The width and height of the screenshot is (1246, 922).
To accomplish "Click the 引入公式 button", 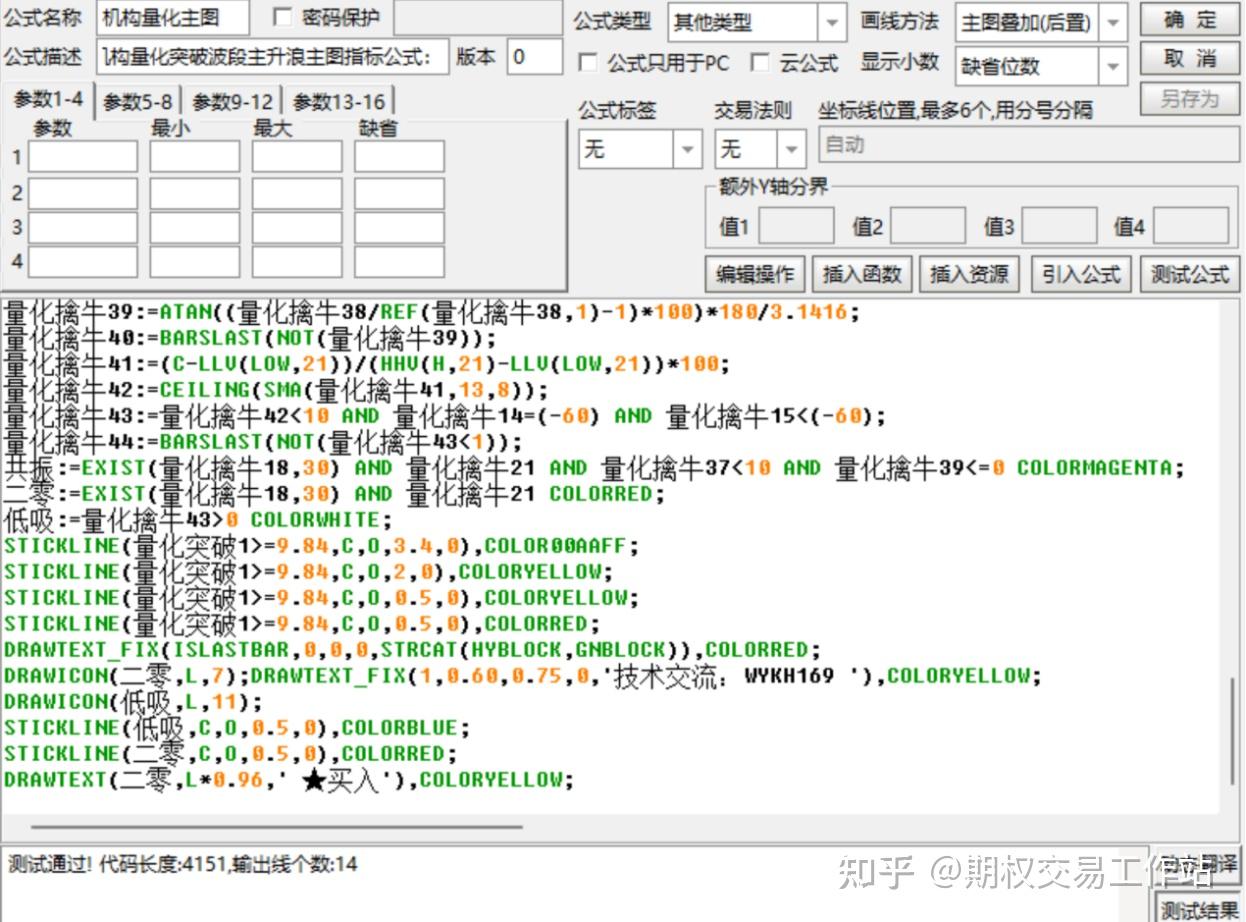I will tap(1080, 273).
